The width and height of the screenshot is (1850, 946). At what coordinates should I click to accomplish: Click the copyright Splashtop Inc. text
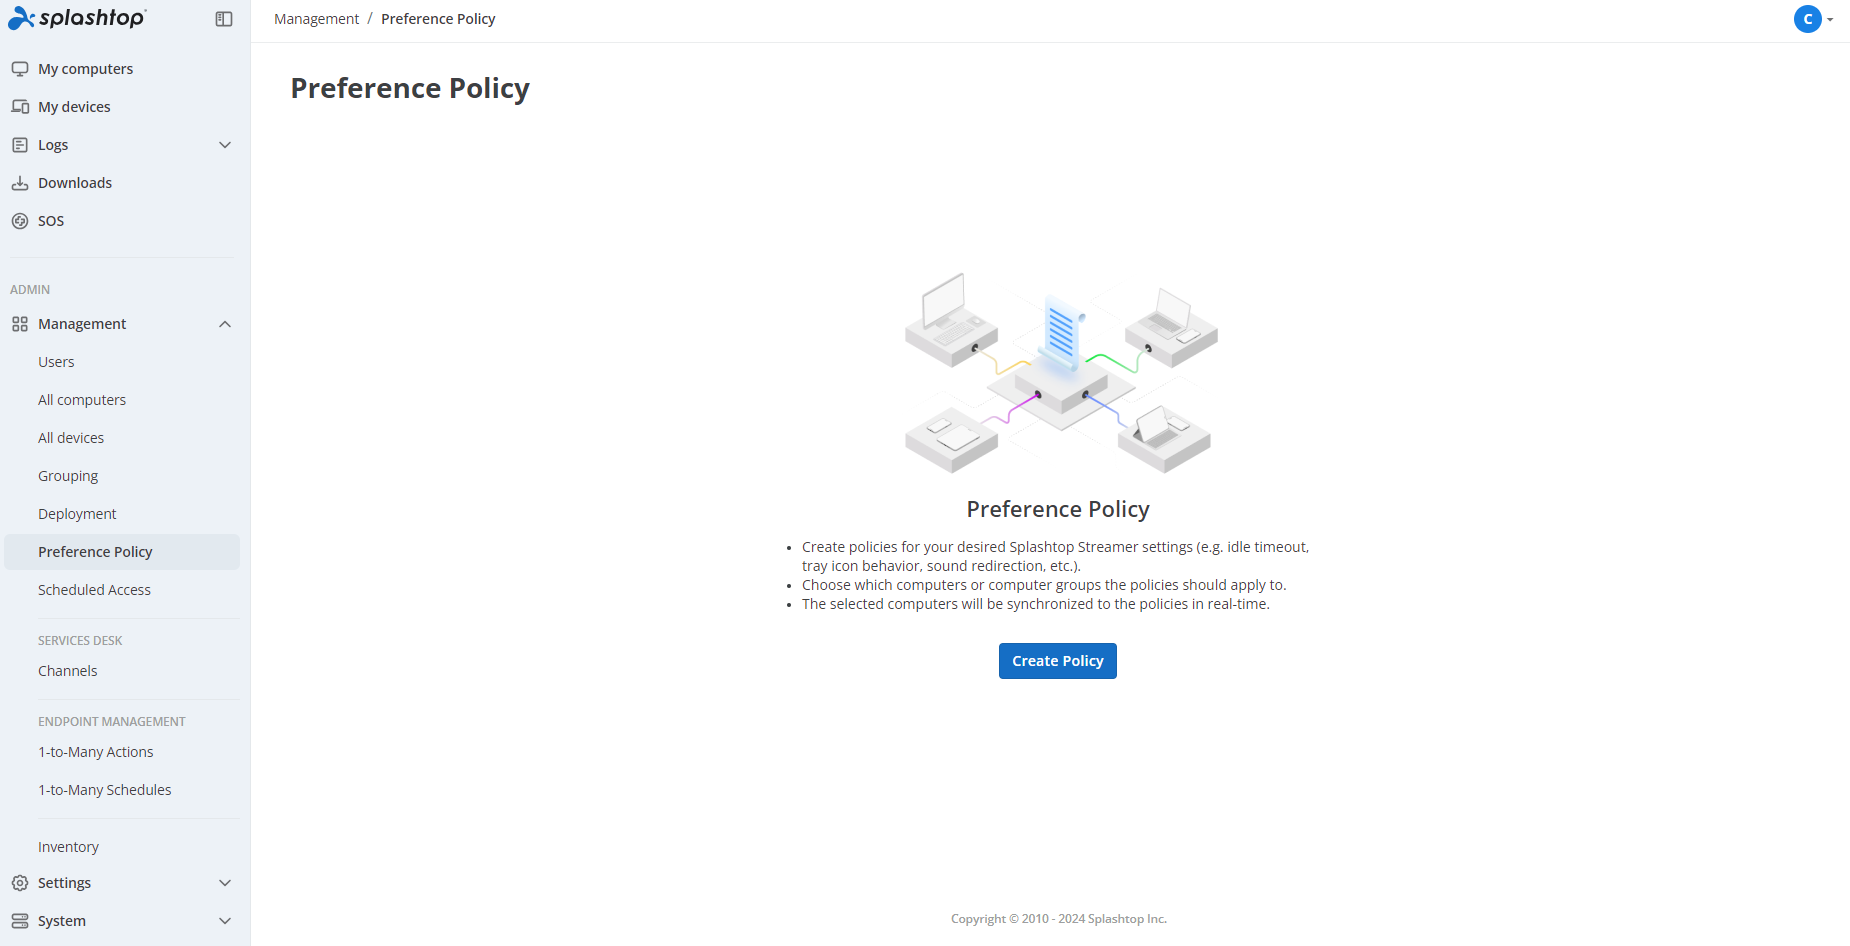1059,919
